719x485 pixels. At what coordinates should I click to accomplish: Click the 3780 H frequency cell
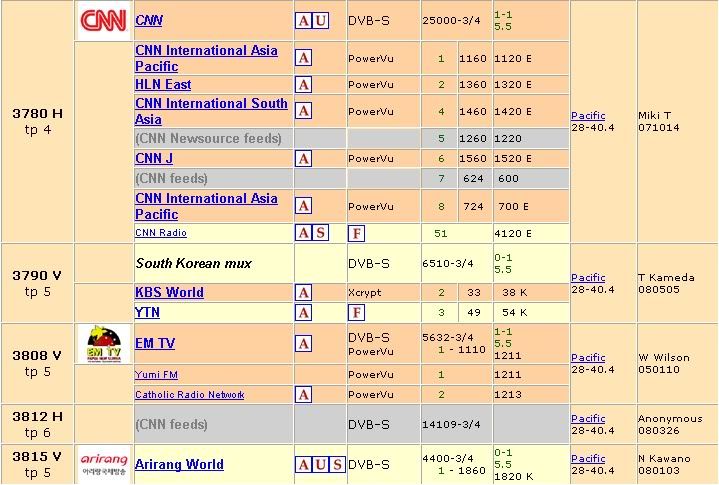(x=38, y=121)
